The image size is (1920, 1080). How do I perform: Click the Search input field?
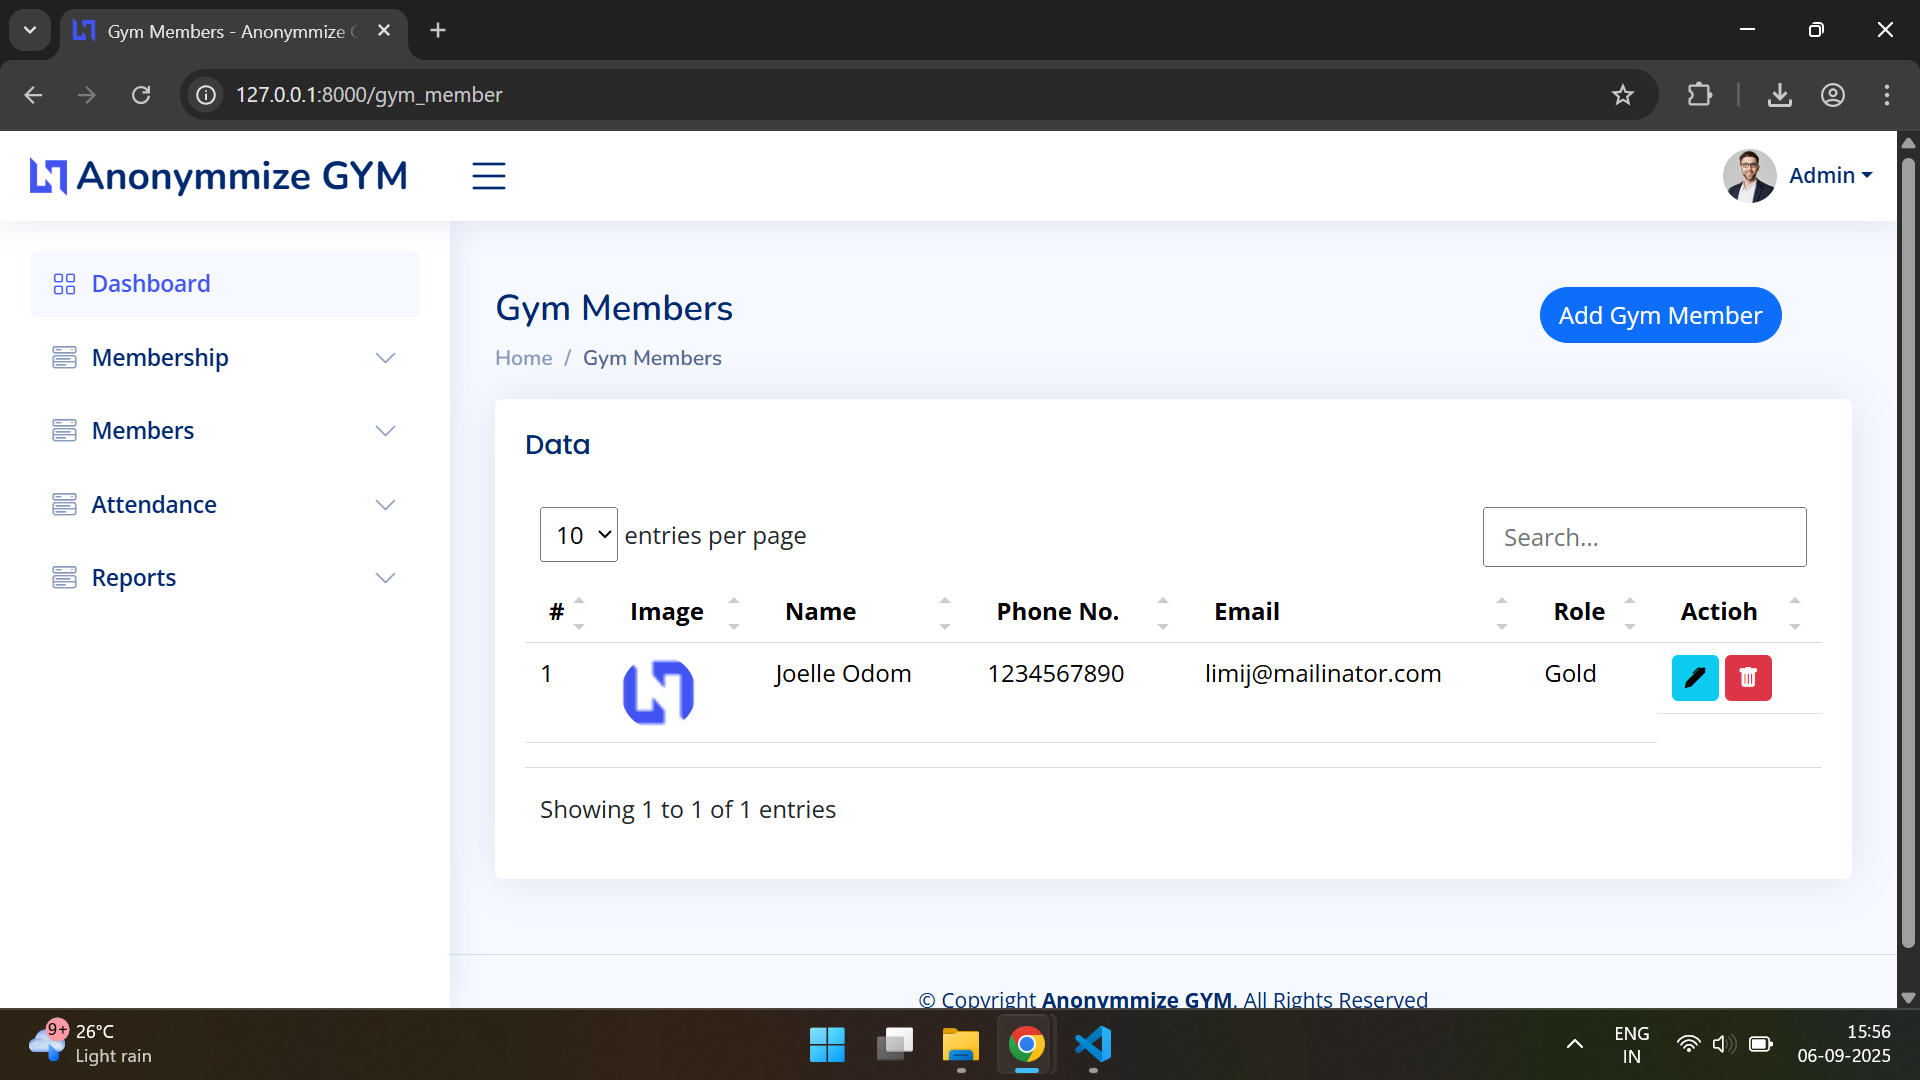pos(1644,537)
